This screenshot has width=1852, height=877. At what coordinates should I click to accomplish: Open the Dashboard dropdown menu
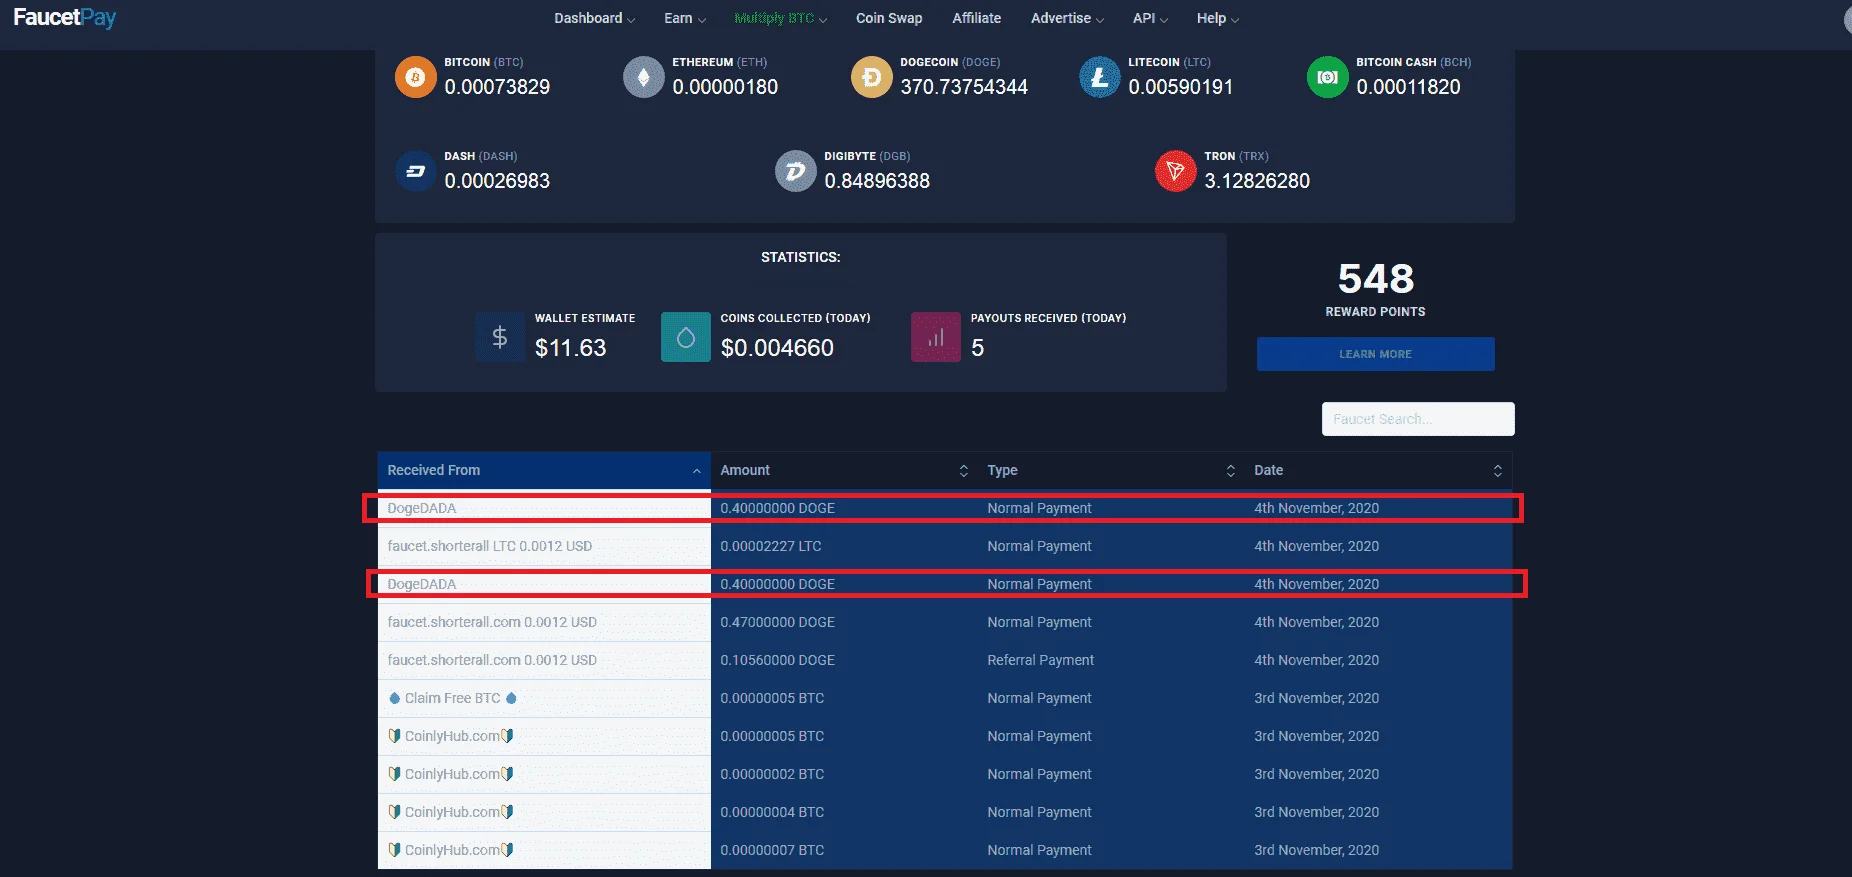(x=594, y=18)
